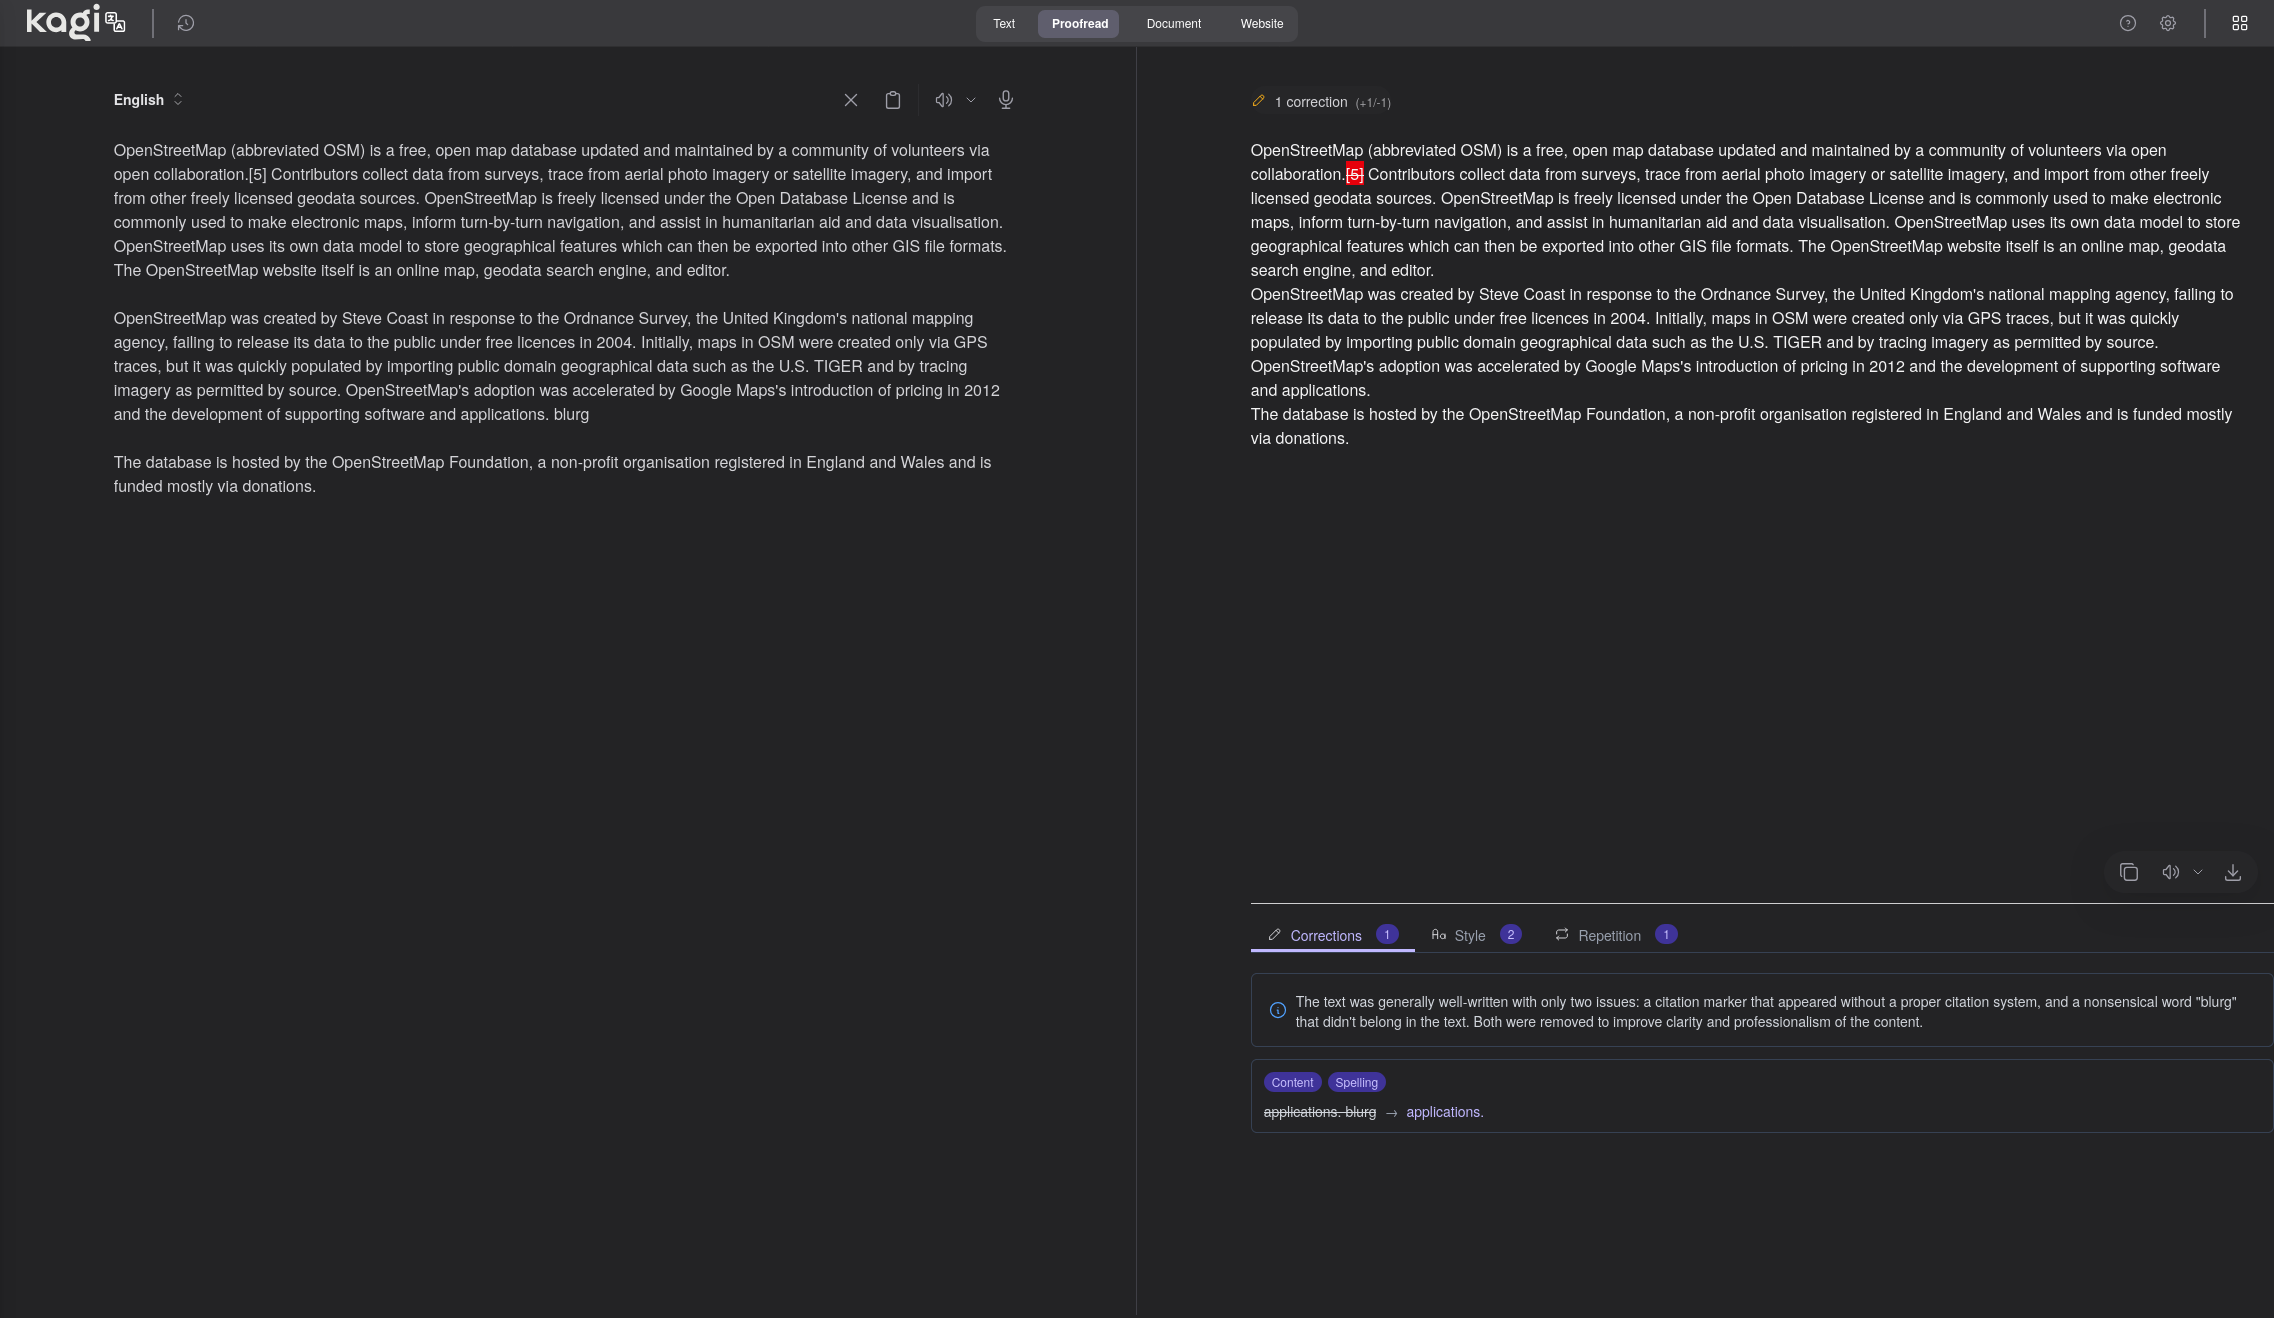Expand voice options for source audio
This screenshot has width=2274, height=1318.
pyautogui.click(x=970, y=100)
